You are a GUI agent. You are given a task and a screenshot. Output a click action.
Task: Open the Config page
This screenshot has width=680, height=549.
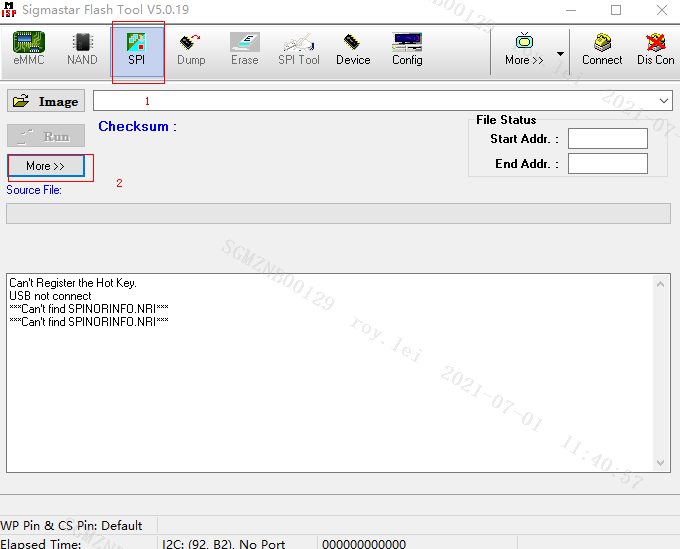tap(407, 49)
